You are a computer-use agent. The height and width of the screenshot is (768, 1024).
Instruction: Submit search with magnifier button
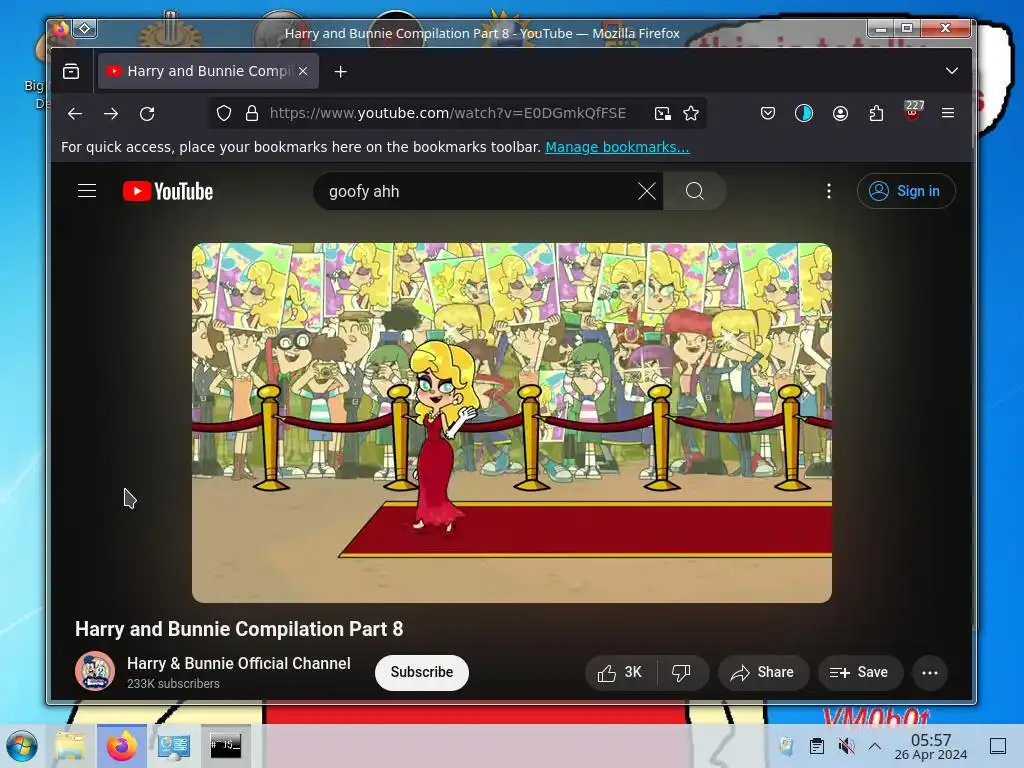point(694,191)
